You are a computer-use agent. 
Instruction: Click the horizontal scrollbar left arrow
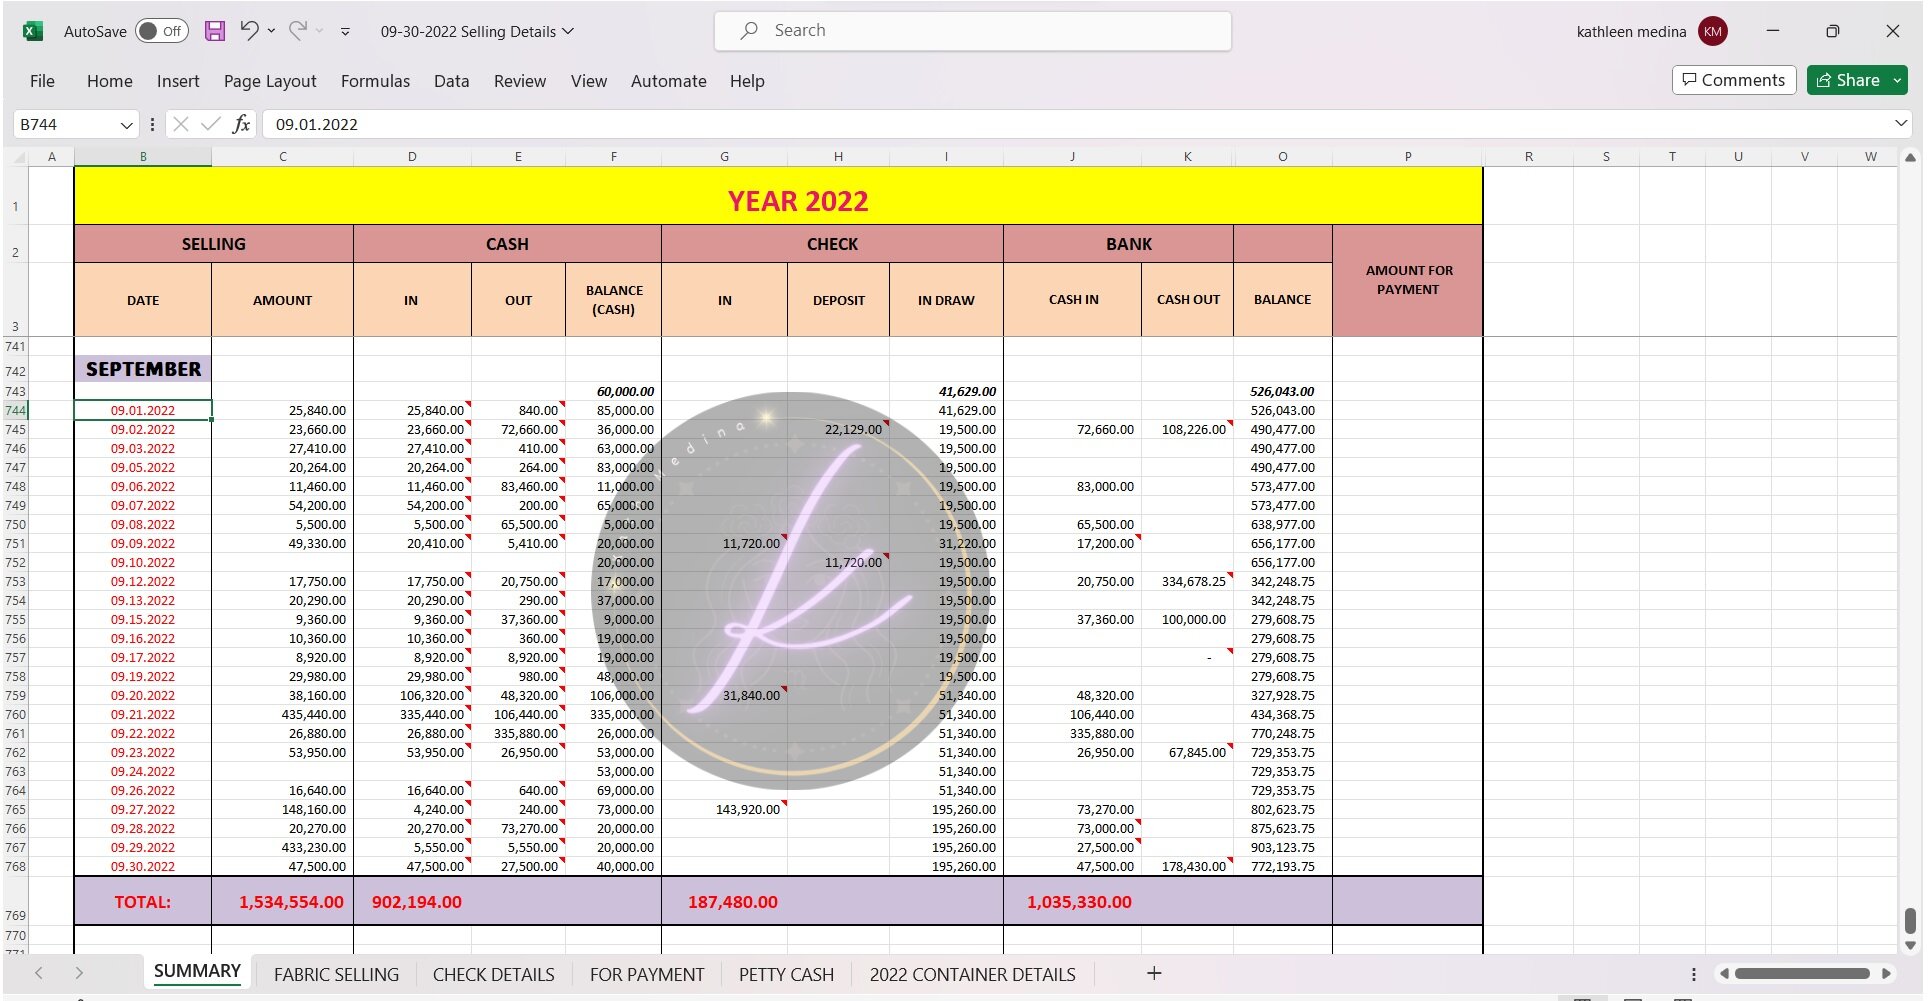point(1724,973)
